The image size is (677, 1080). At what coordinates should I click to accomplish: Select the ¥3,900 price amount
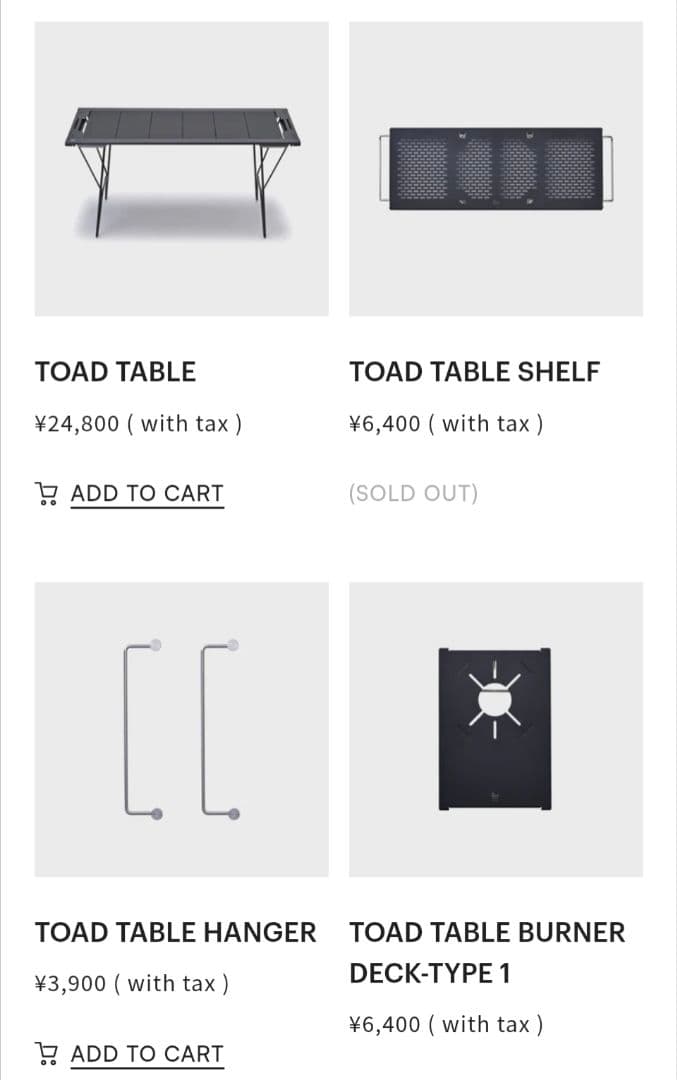tap(70, 984)
